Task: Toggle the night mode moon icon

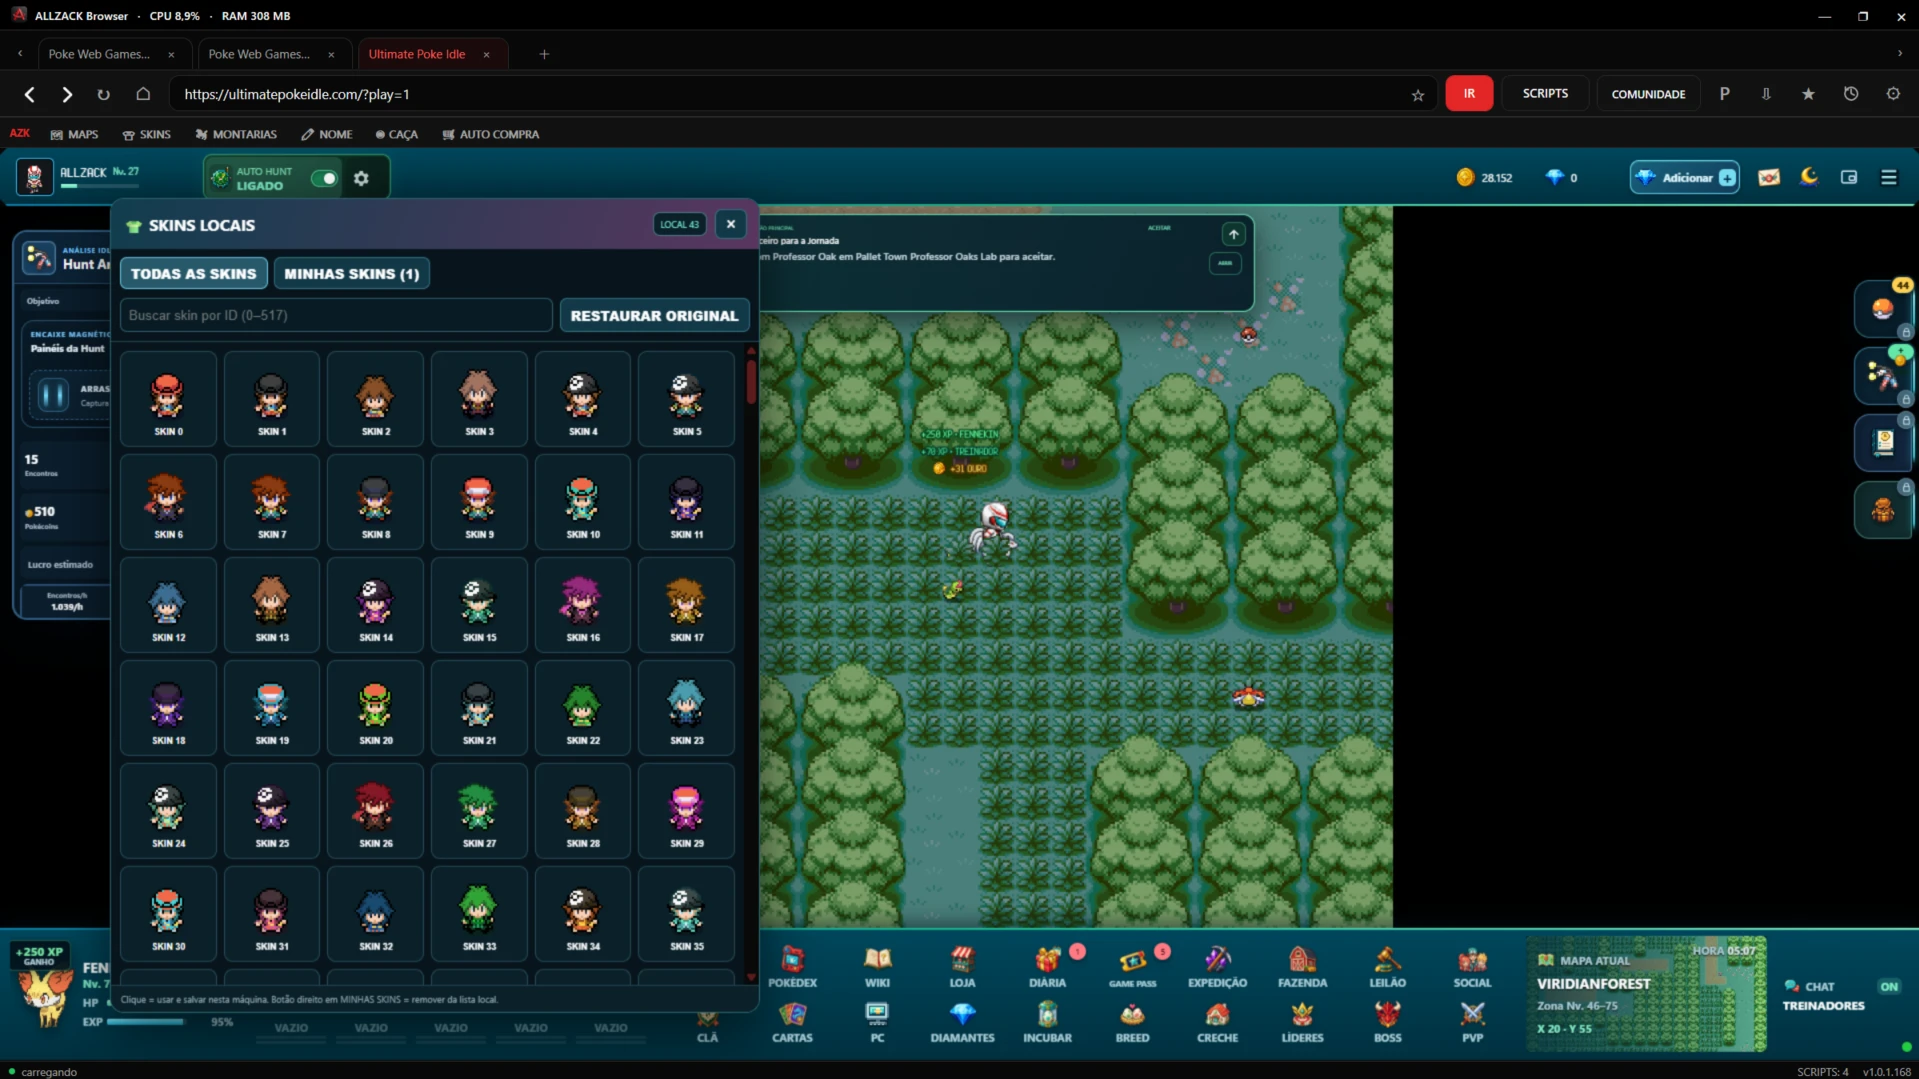Action: (1808, 177)
